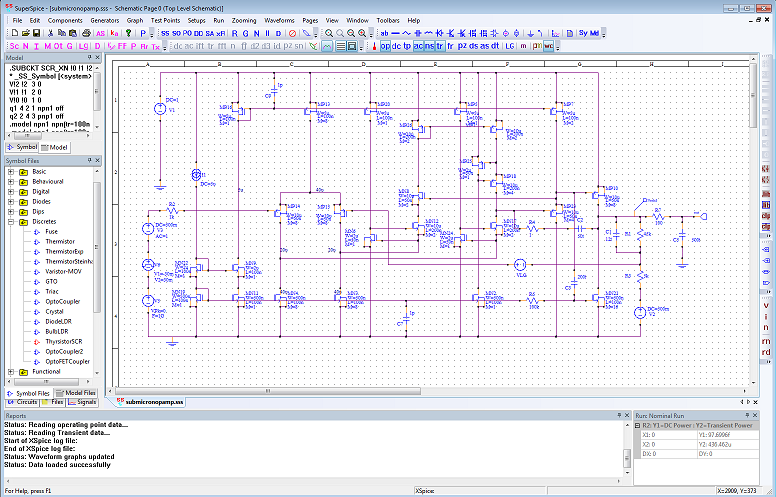Click the 'pz' analysis toolbar icon
The height and width of the screenshot is (497, 776).
pos(462,46)
